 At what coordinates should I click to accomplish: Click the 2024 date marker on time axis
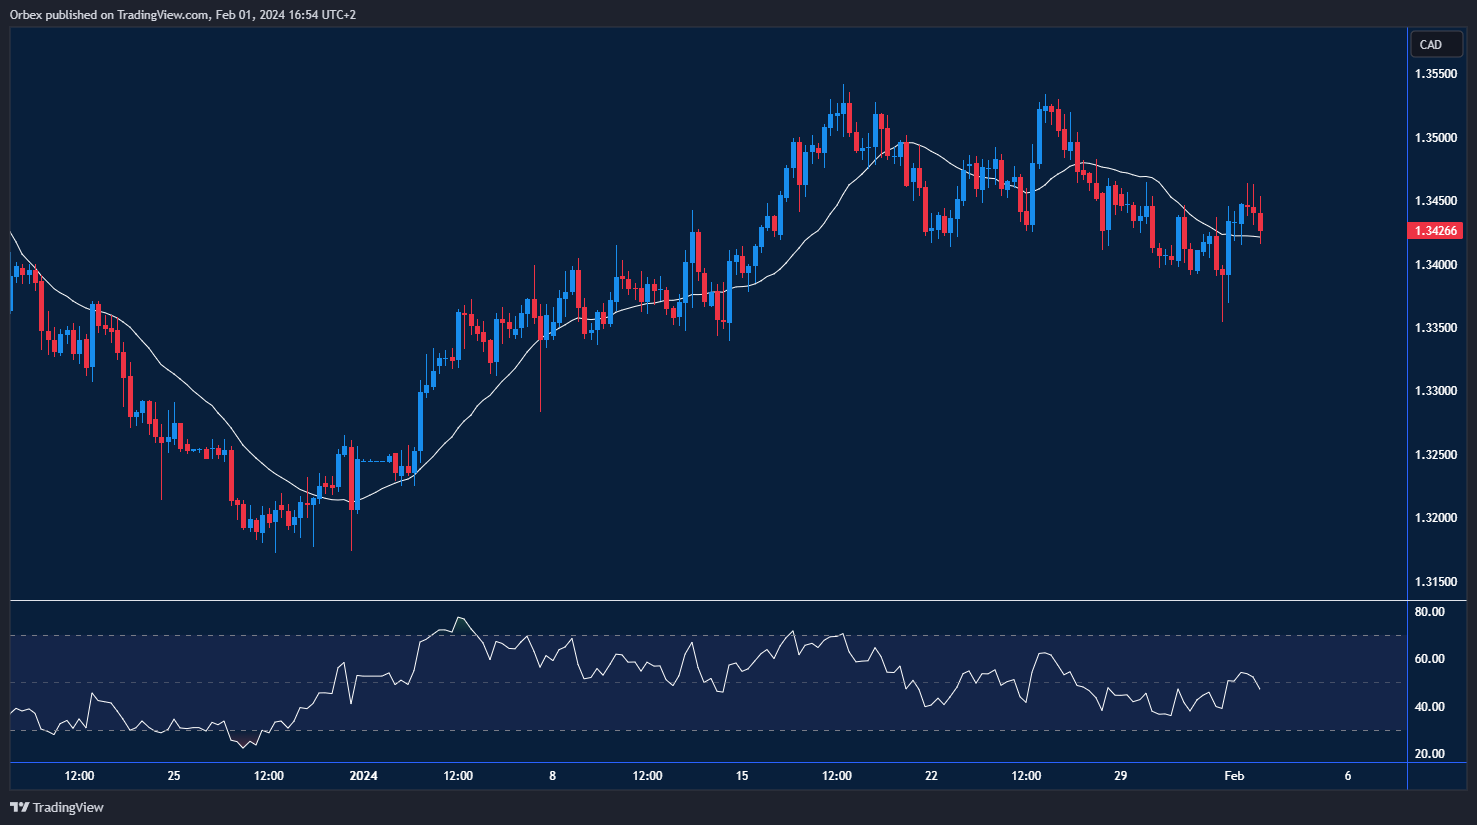tap(363, 776)
